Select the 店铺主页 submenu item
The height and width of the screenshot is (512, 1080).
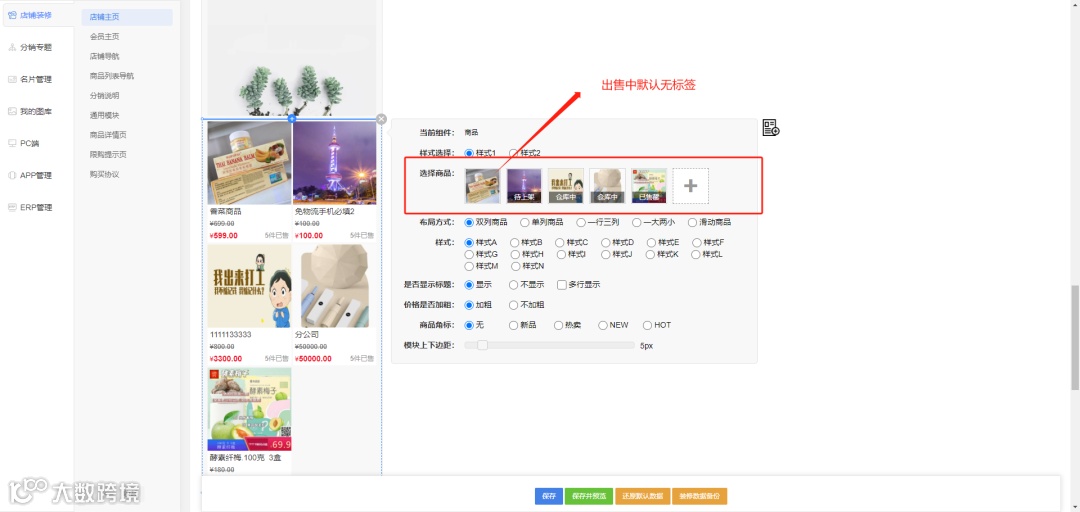(x=127, y=17)
